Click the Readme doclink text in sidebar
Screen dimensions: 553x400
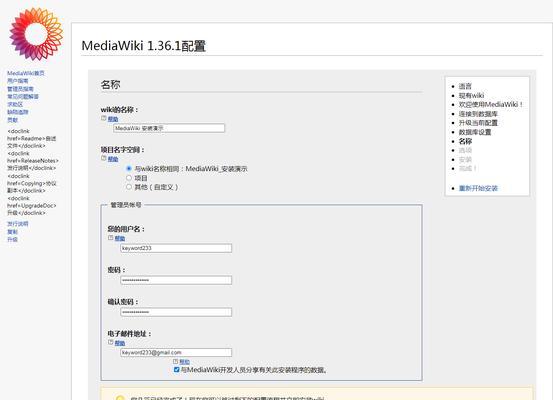click(31, 139)
